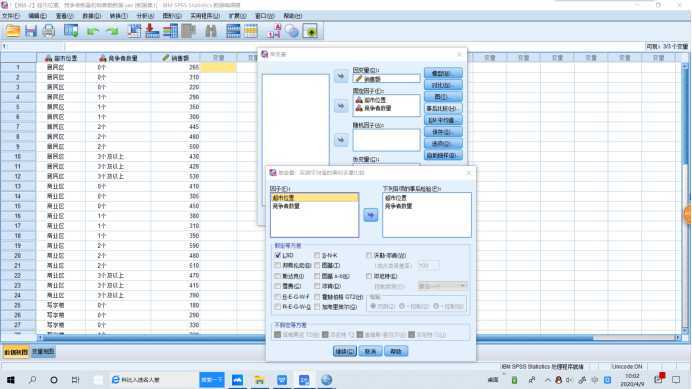This screenshot has height=389, width=692.
Task: Click the print toolbar icon
Action: (49, 31)
